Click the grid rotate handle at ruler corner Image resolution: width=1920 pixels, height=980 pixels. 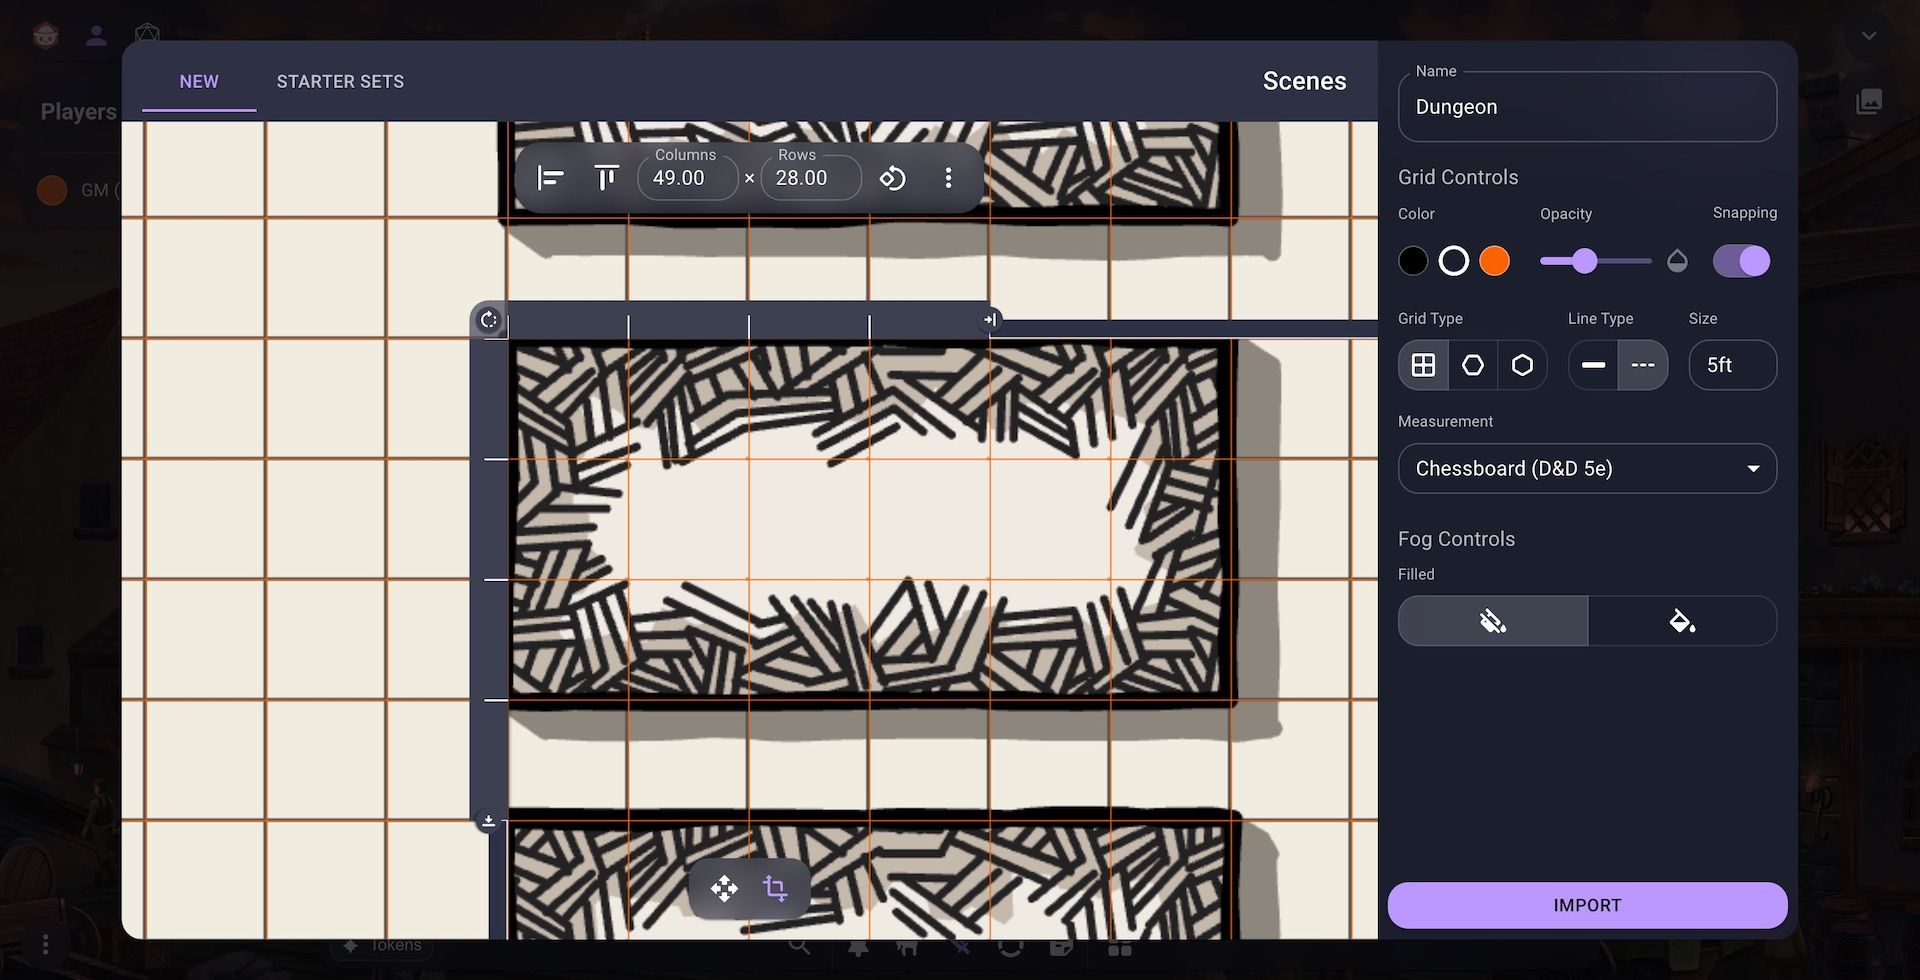tap(488, 320)
